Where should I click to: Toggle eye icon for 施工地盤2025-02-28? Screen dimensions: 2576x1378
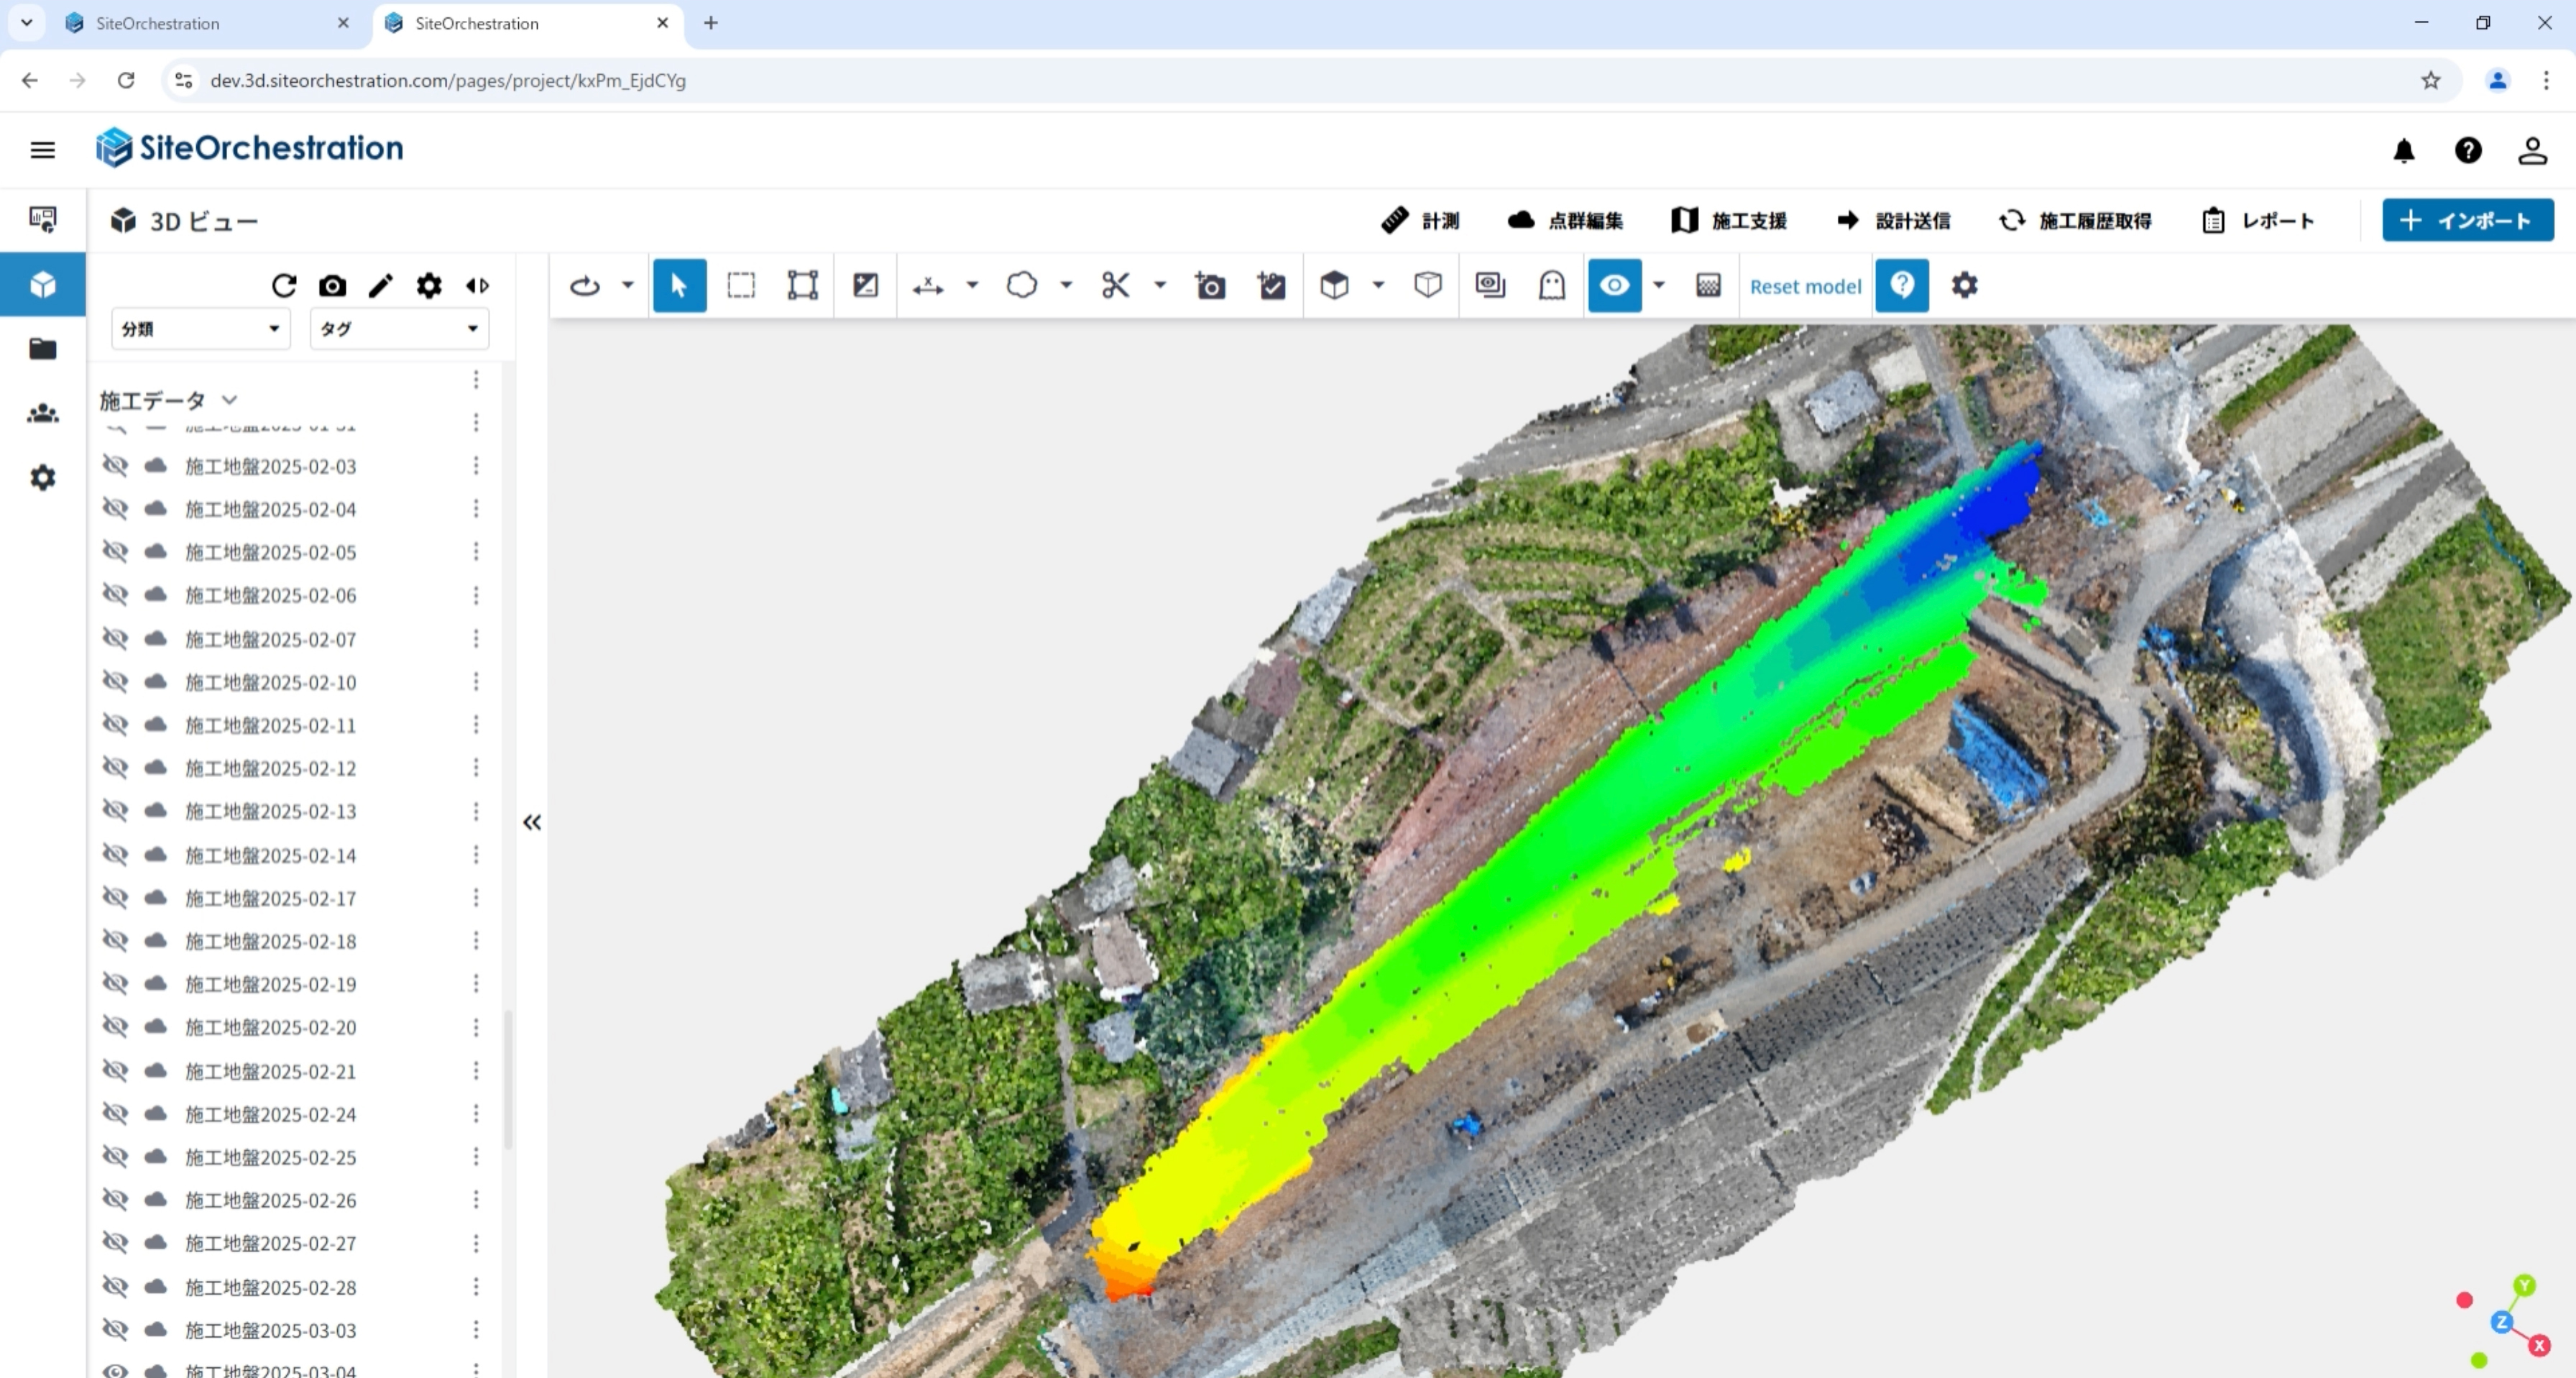pyautogui.click(x=116, y=1287)
